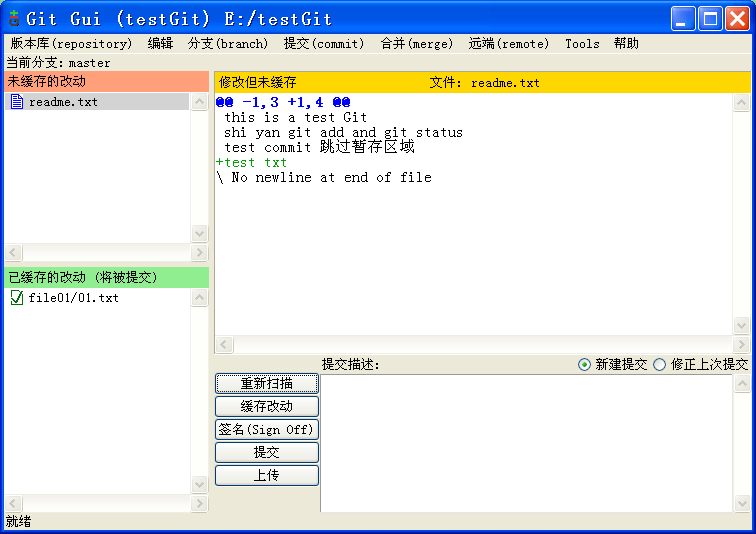Screen dimensions: 756x534
Task: Click the '\ No newline at end of file' line
Action: [x=324, y=177]
